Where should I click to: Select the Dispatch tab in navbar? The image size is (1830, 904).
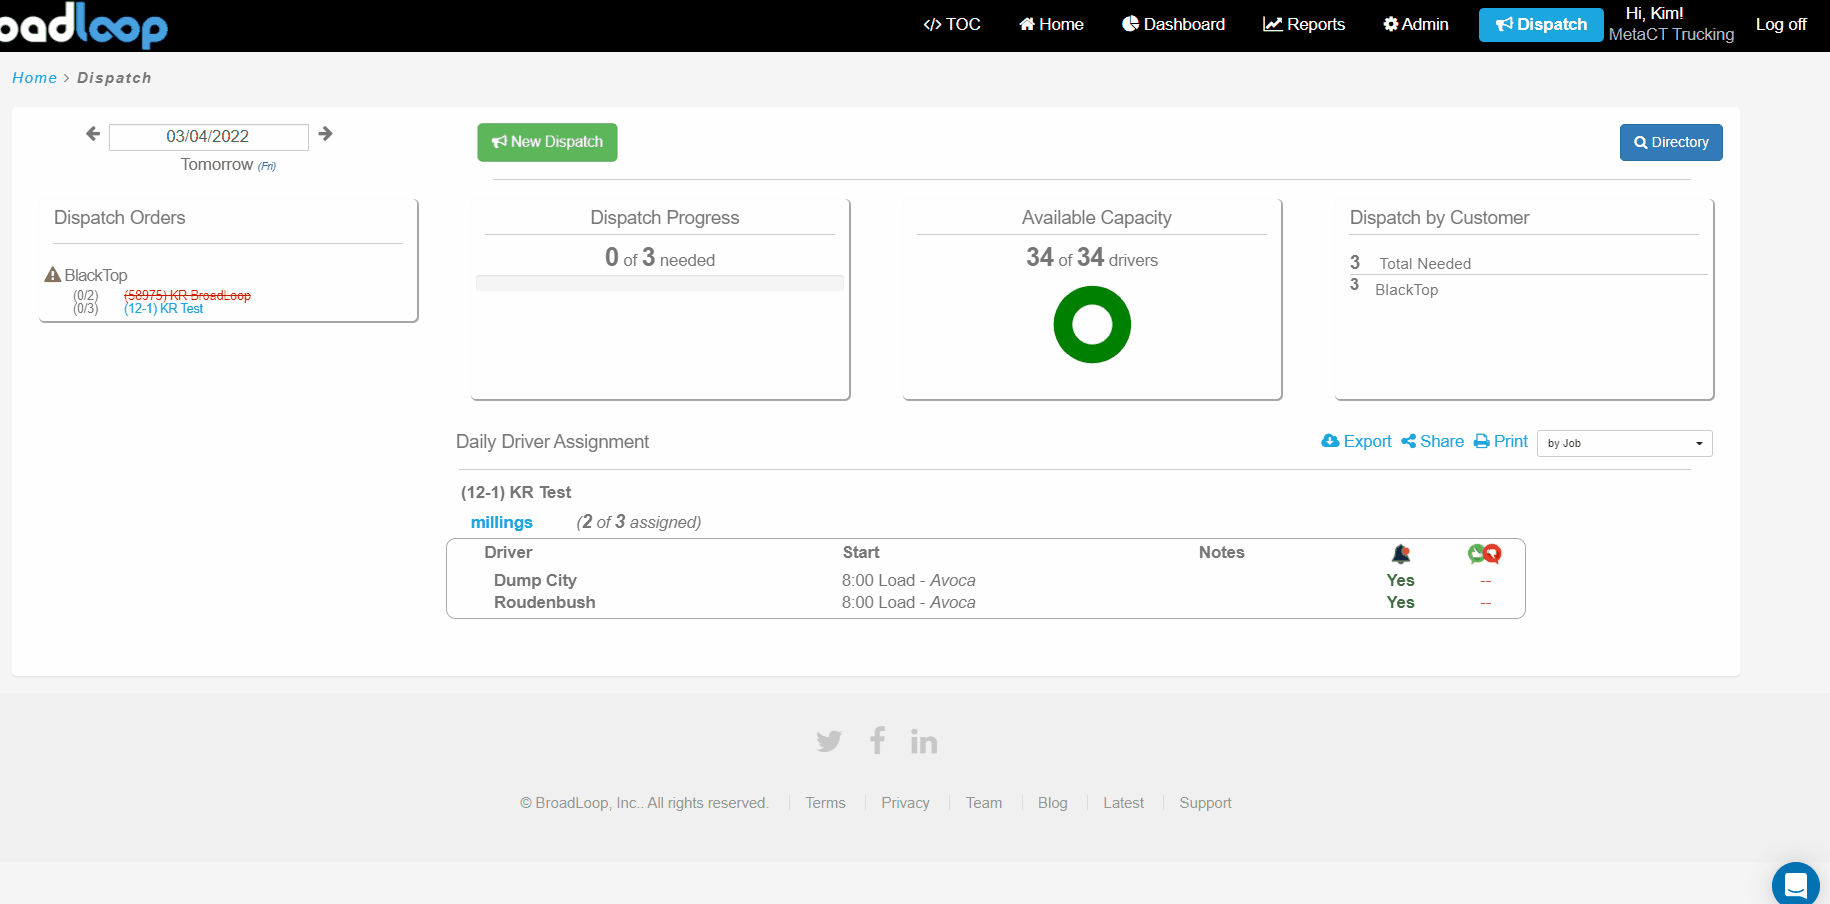1541,25
